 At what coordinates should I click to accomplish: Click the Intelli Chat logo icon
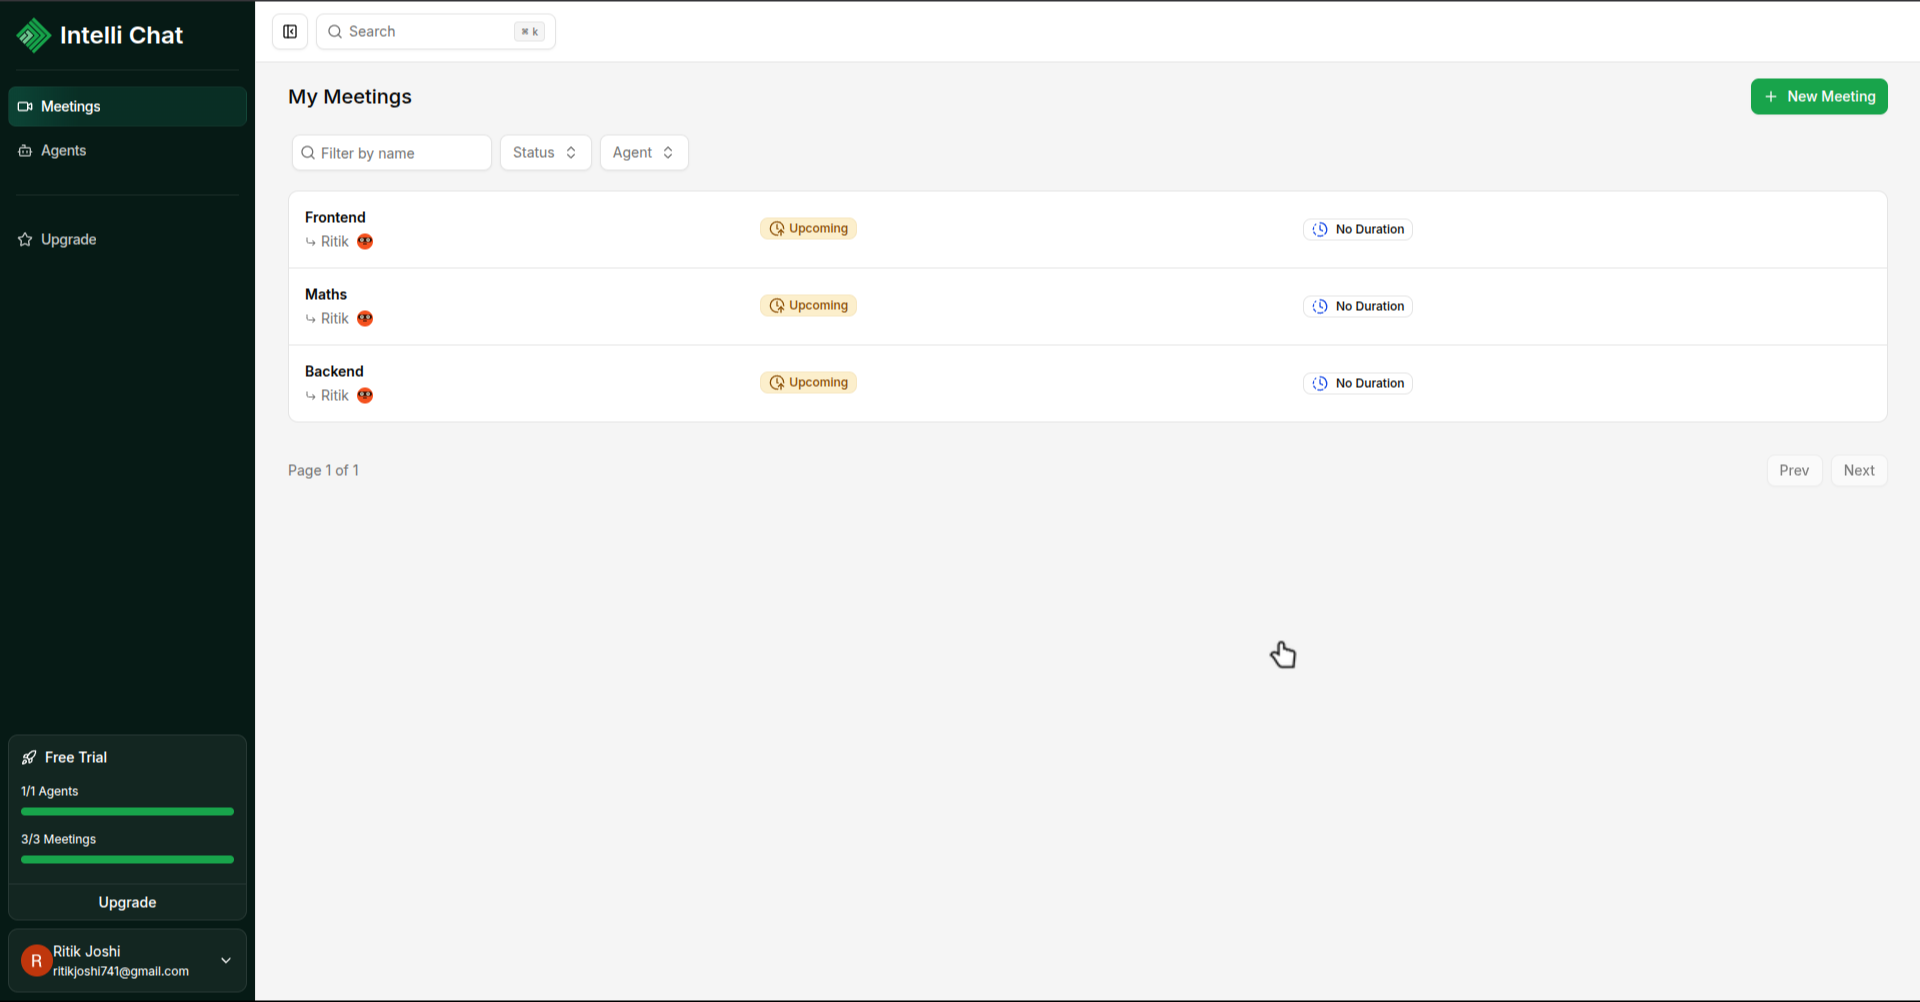coord(34,35)
